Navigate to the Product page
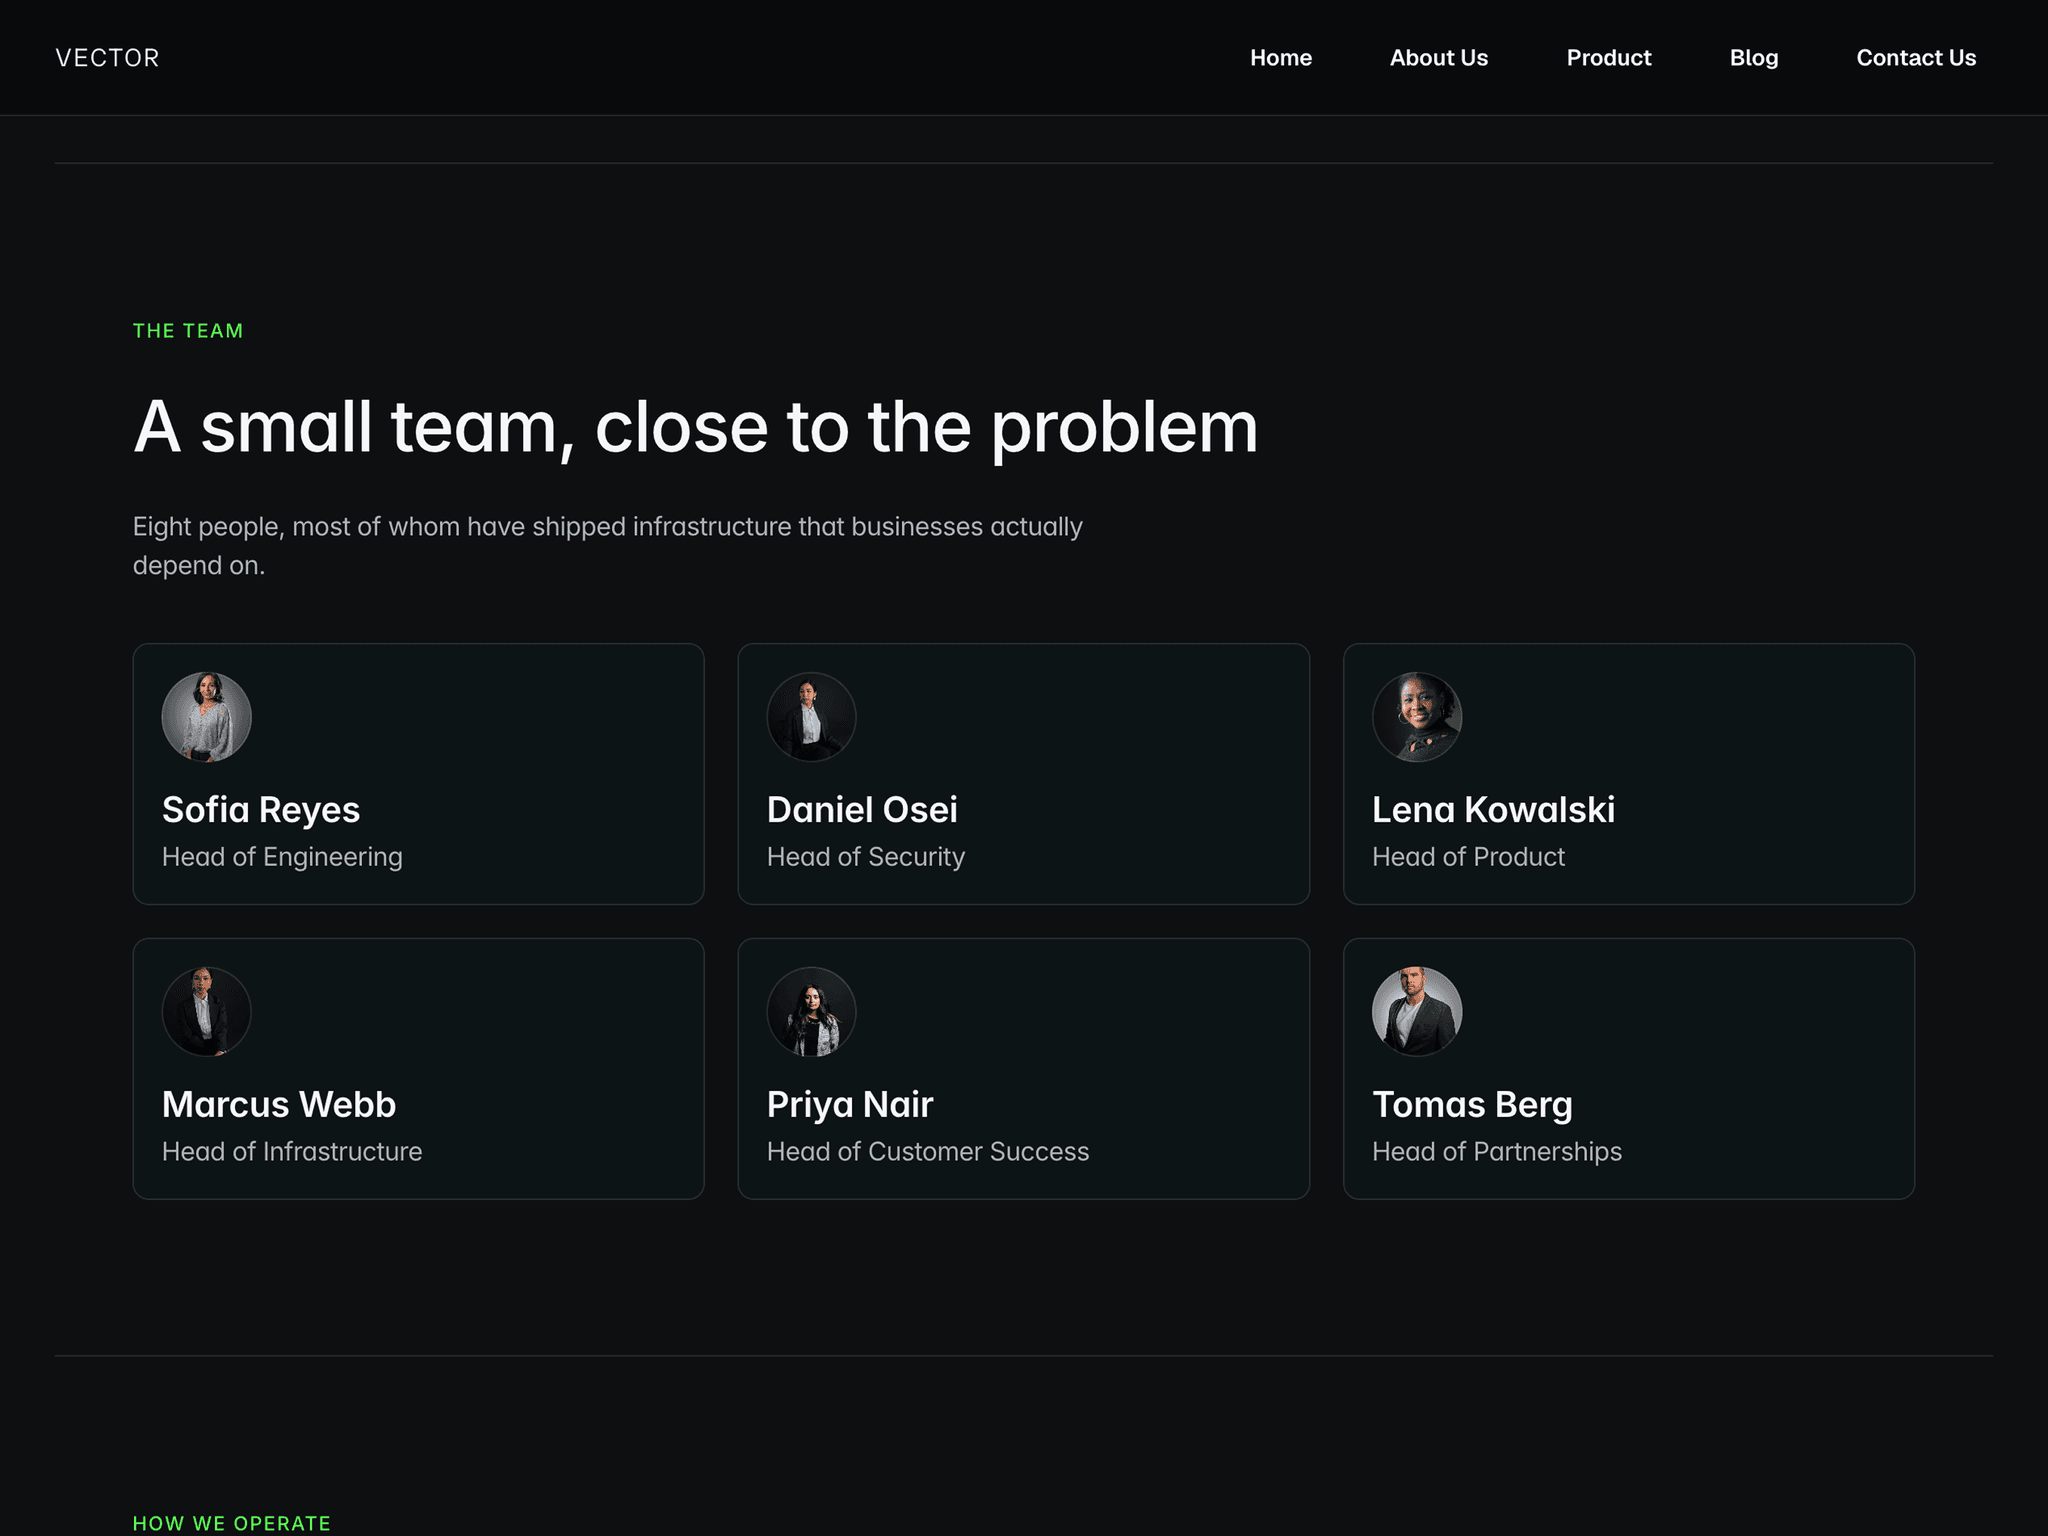2048x1536 pixels. pos(1609,58)
